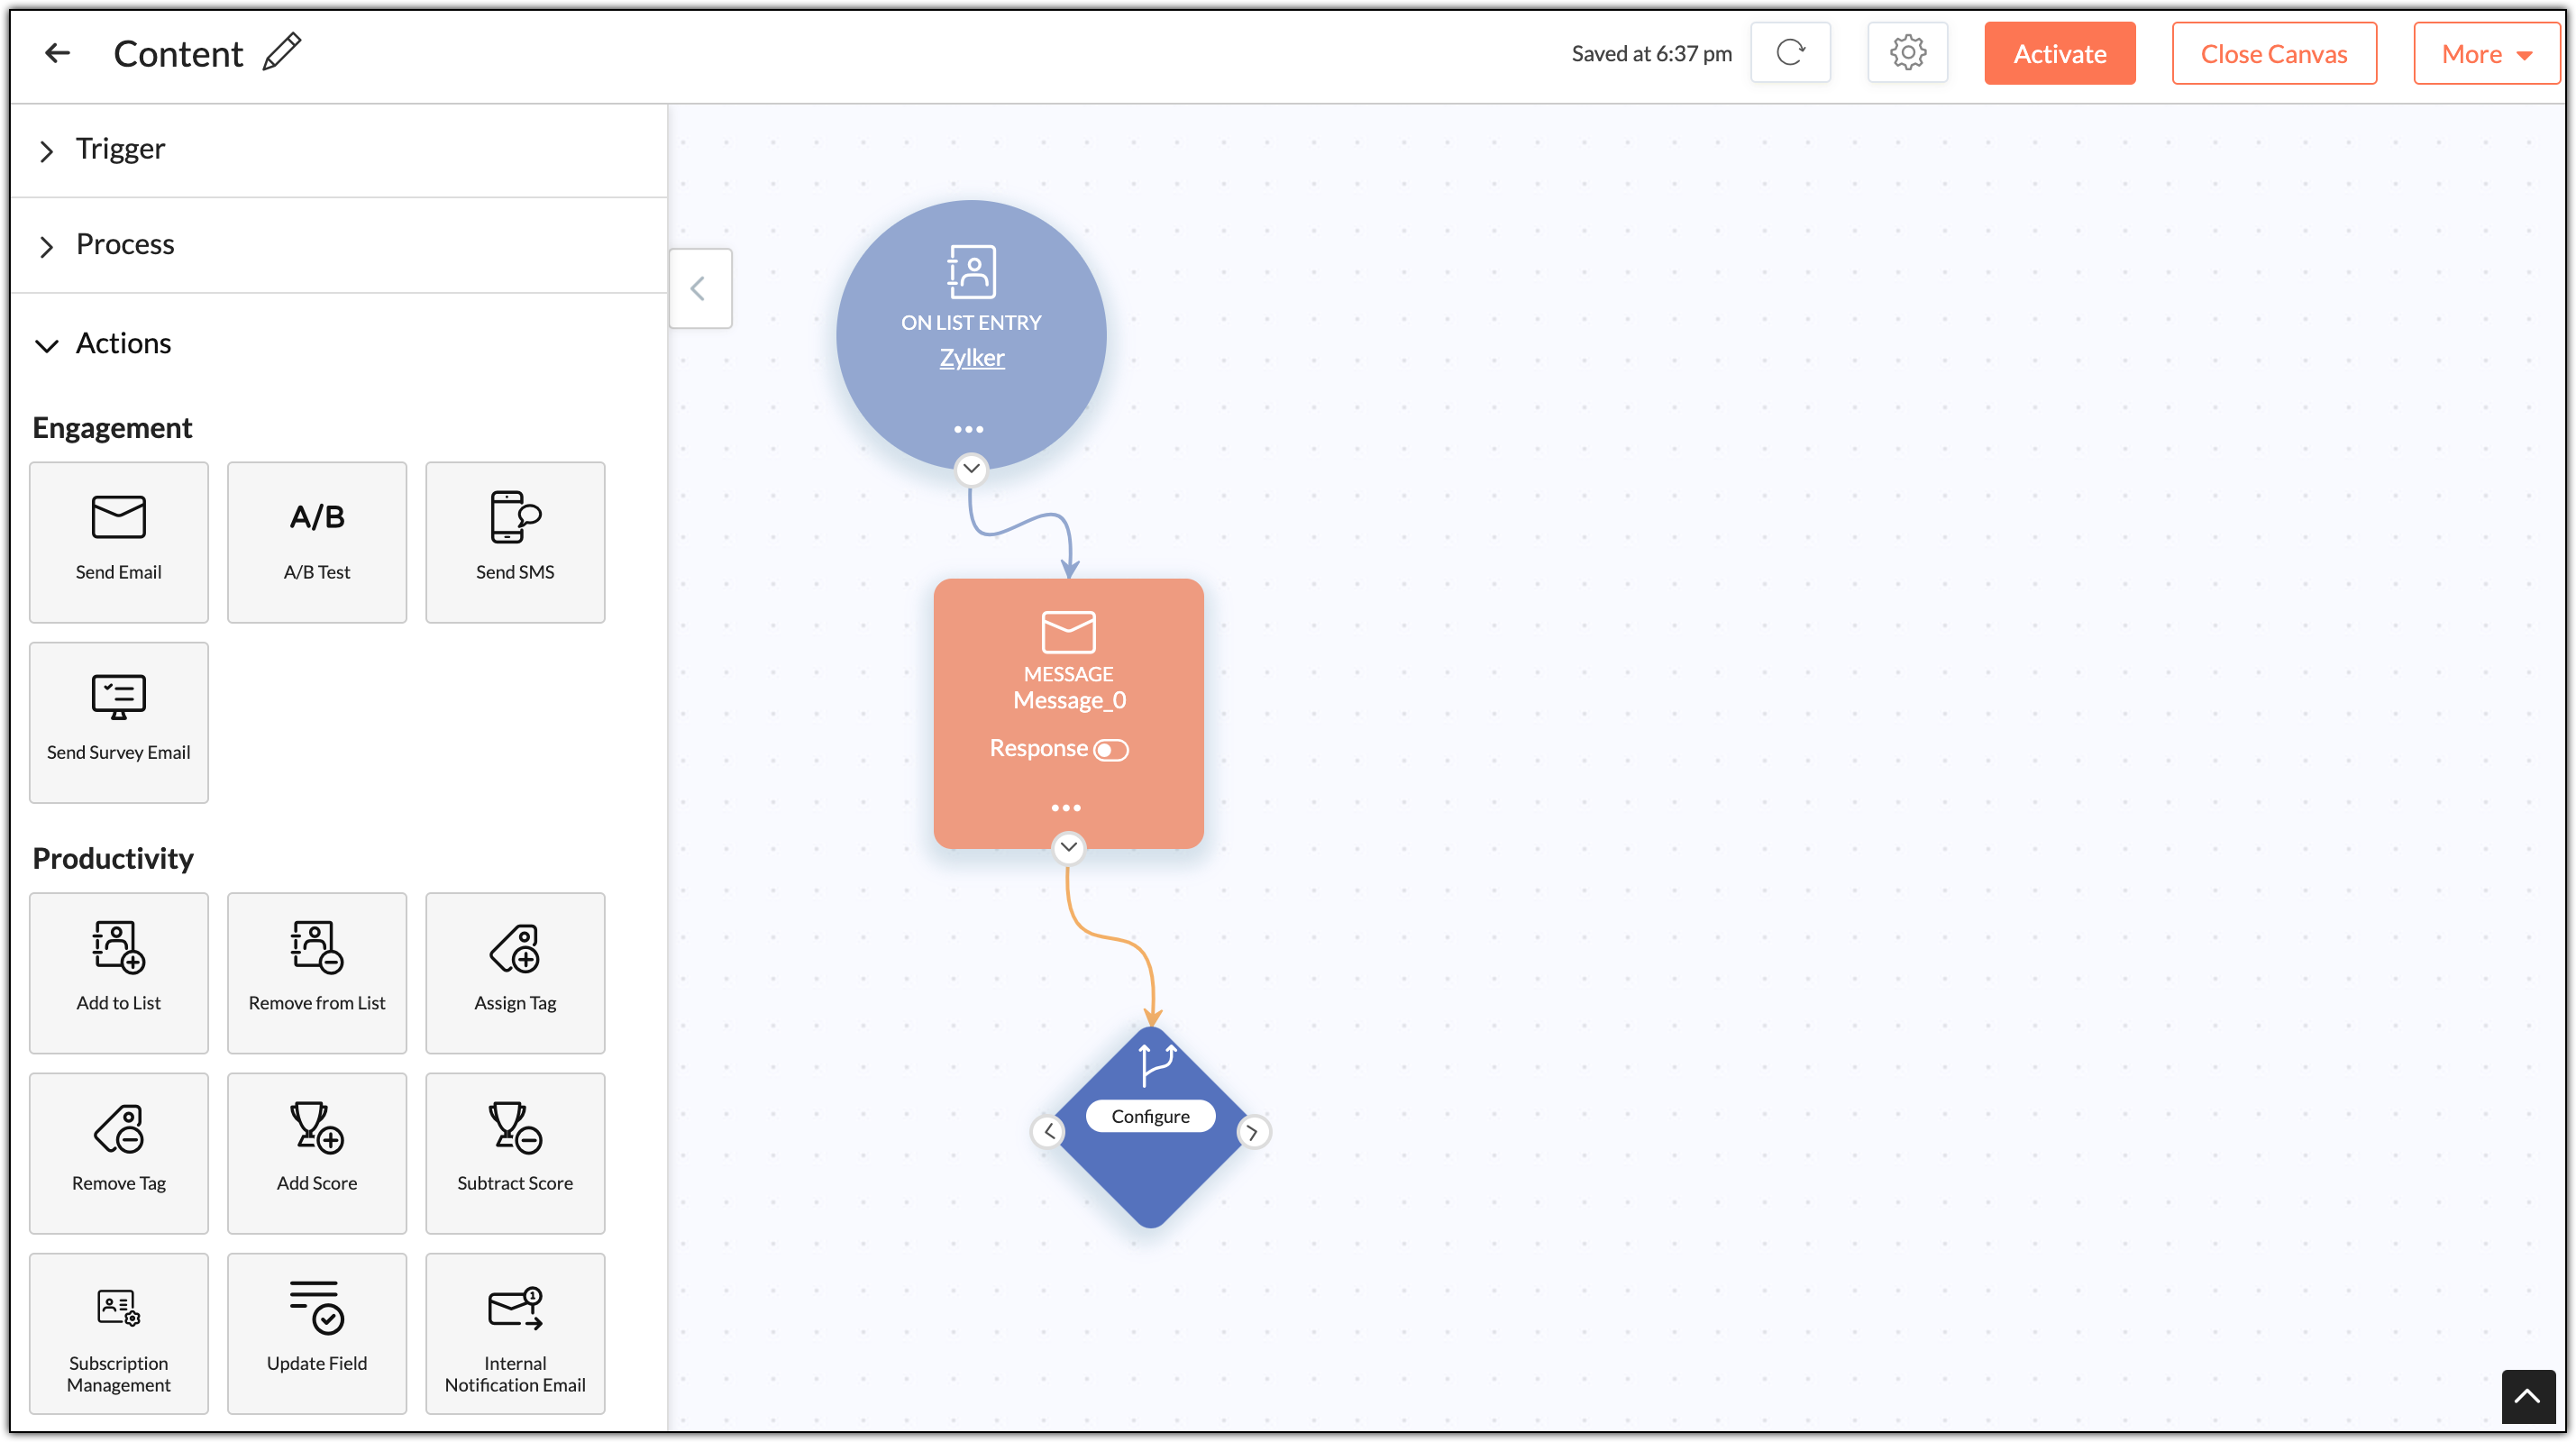This screenshot has height=1442, width=2576.
Task: Select the Remove Tag action
Action: point(119,1153)
